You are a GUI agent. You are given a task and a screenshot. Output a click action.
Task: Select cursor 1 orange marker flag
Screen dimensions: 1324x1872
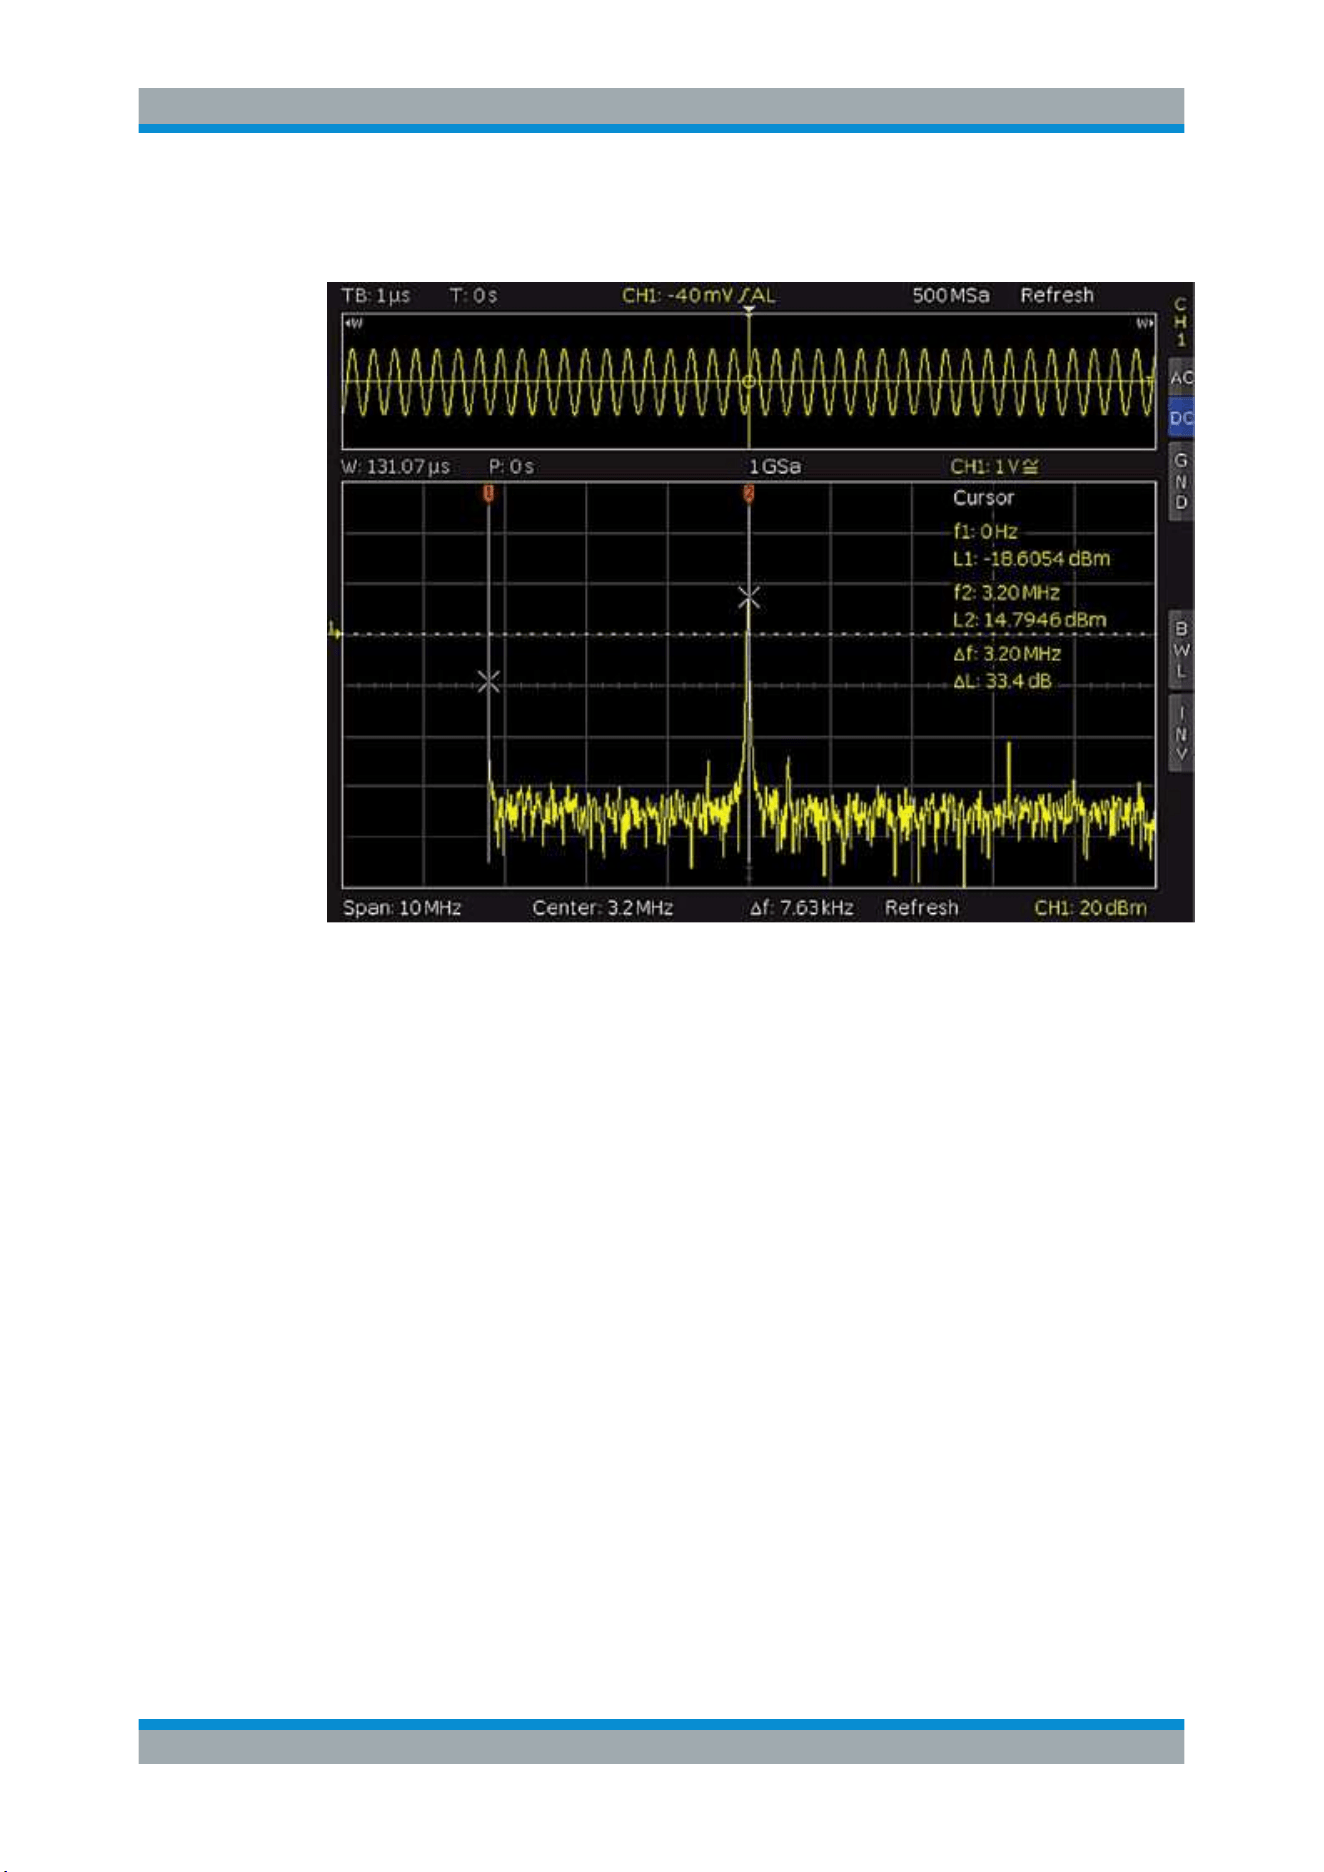coord(489,492)
